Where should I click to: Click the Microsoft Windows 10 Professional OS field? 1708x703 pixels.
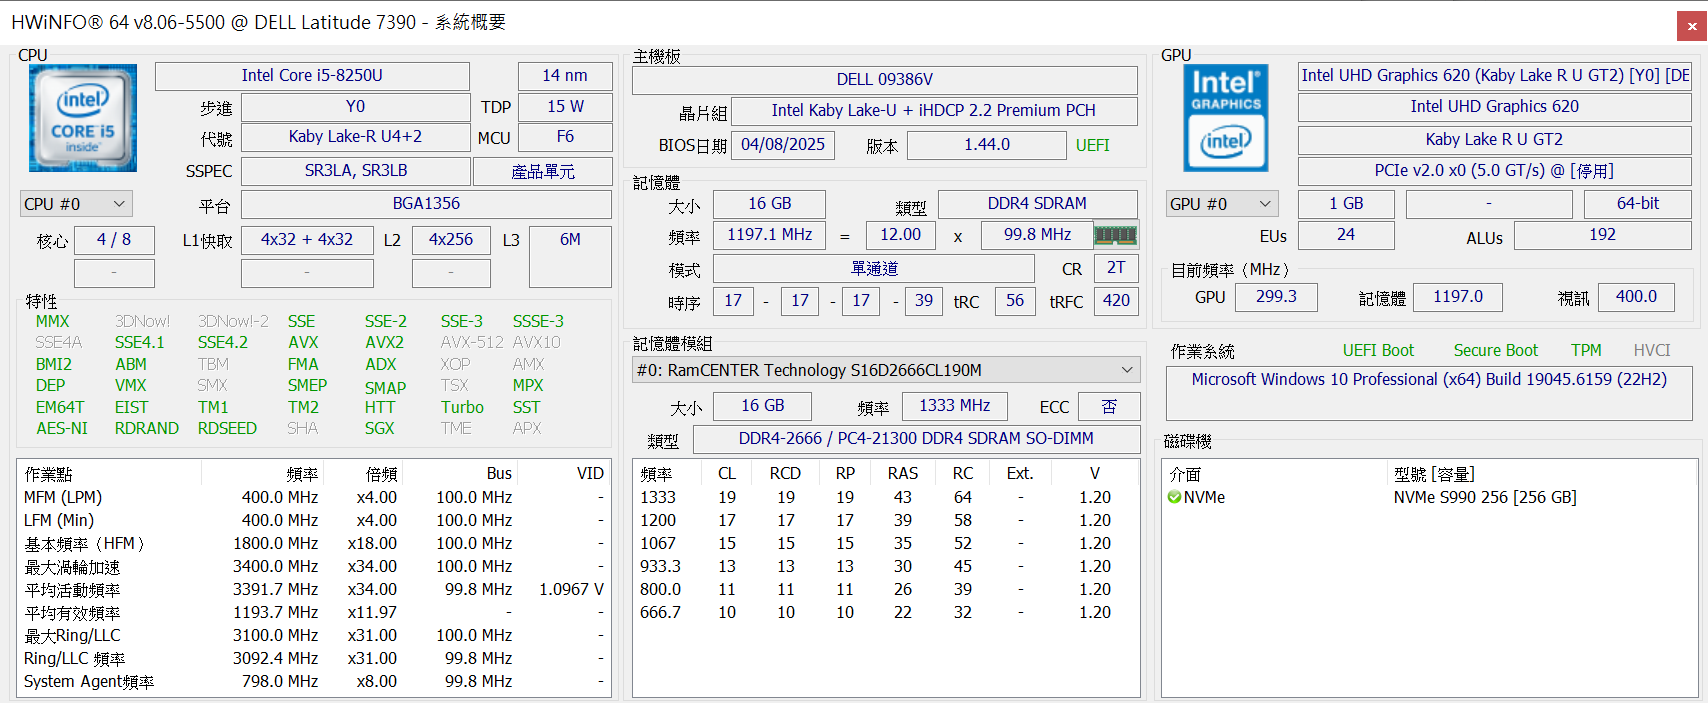(1429, 393)
